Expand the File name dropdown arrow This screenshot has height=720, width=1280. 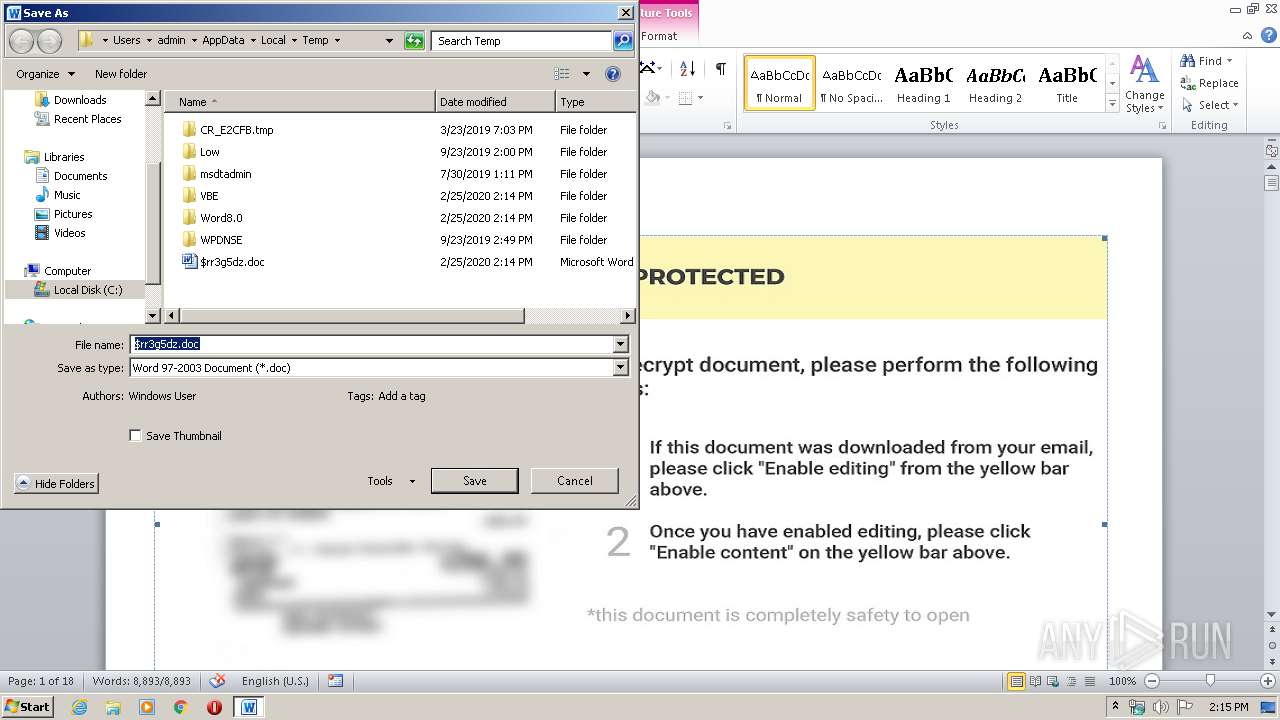pyautogui.click(x=620, y=344)
